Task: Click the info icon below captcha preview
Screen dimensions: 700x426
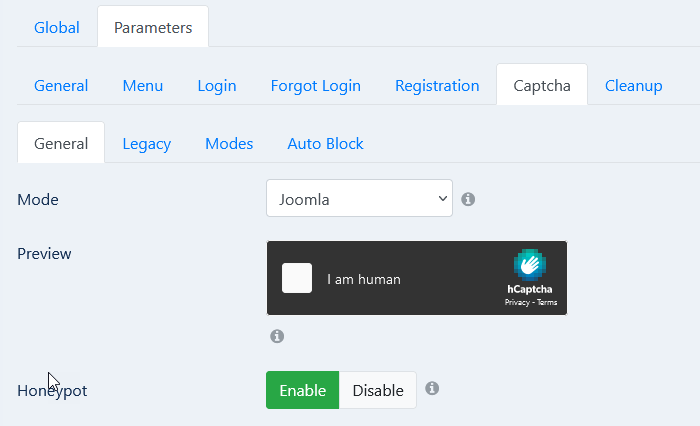Action: (x=277, y=336)
